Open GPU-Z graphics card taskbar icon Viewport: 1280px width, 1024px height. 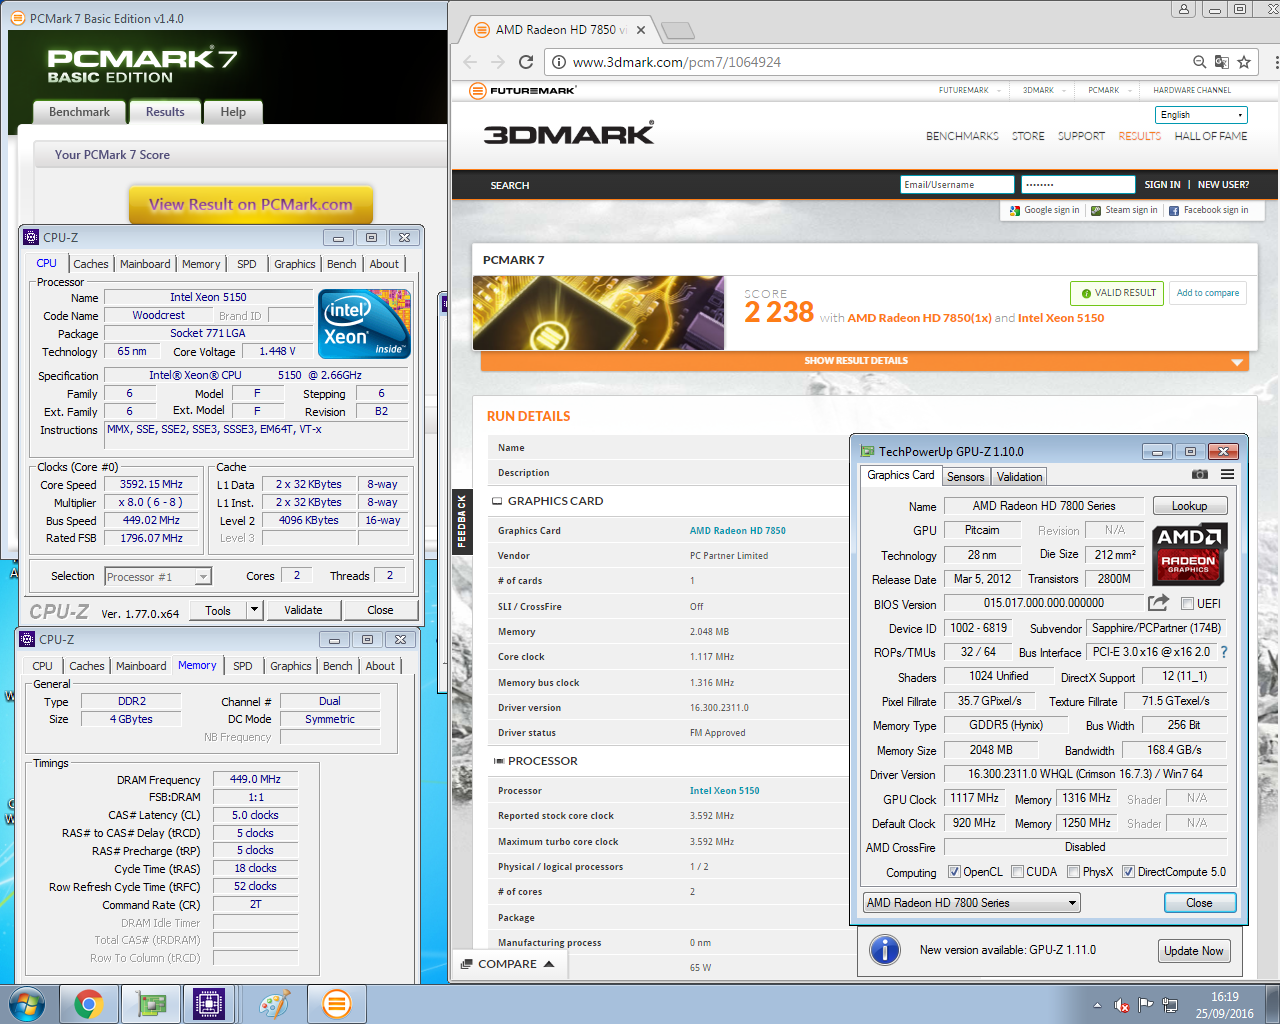click(x=150, y=1004)
